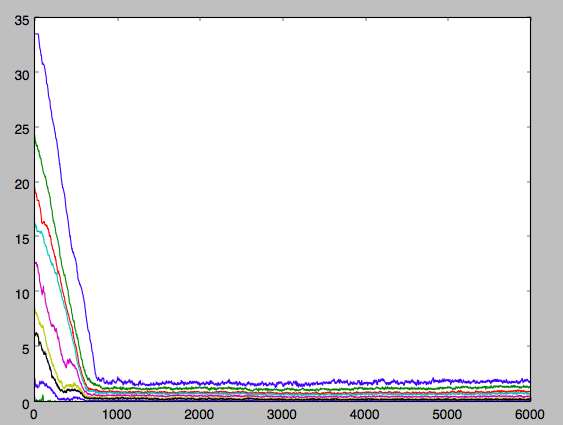Click the x-axis label 5000
Viewport: 563px width, 425px height.
(447, 415)
